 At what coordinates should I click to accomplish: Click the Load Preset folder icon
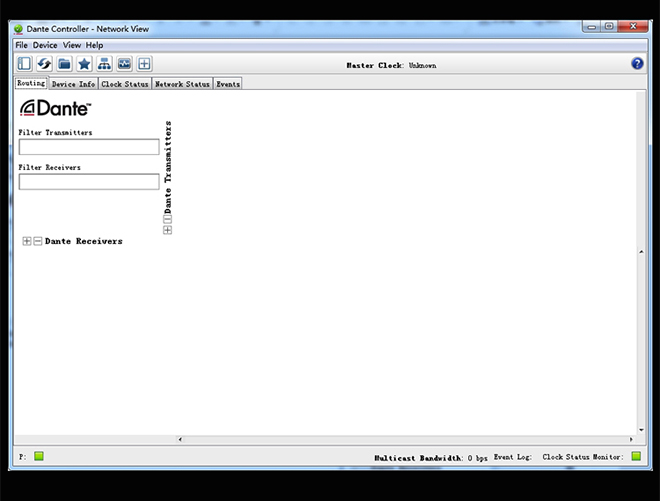tap(64, 64)
